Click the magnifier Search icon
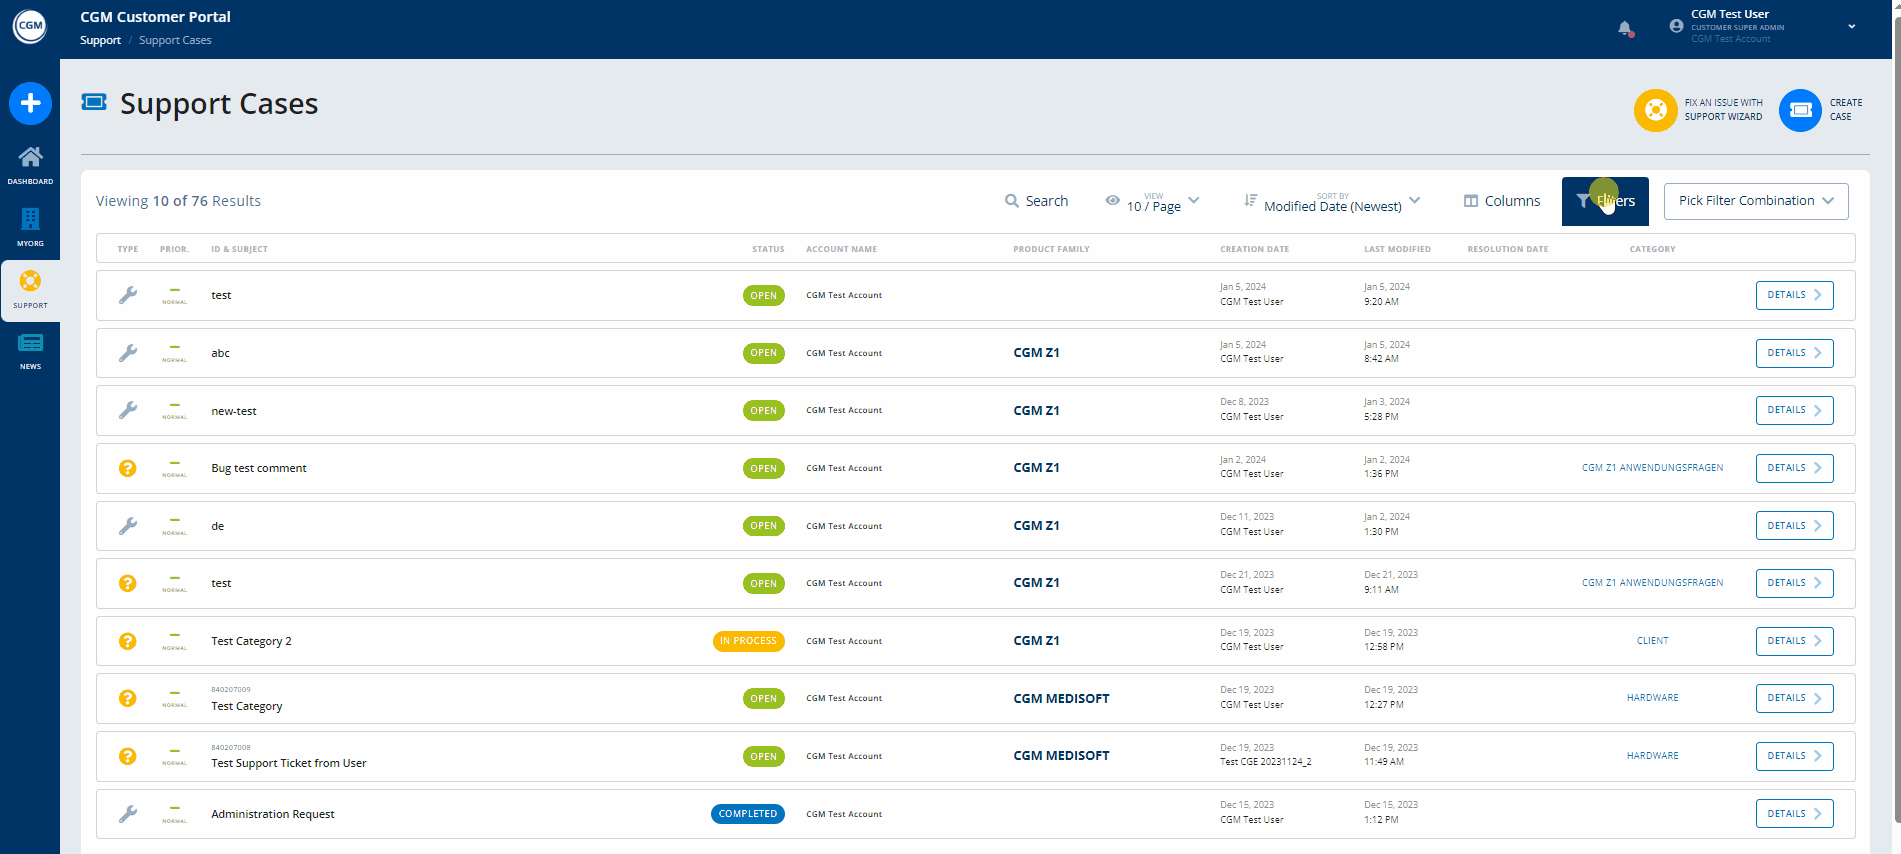The height and width of the screenshot is (854, 1901). tap(1012, 201)
